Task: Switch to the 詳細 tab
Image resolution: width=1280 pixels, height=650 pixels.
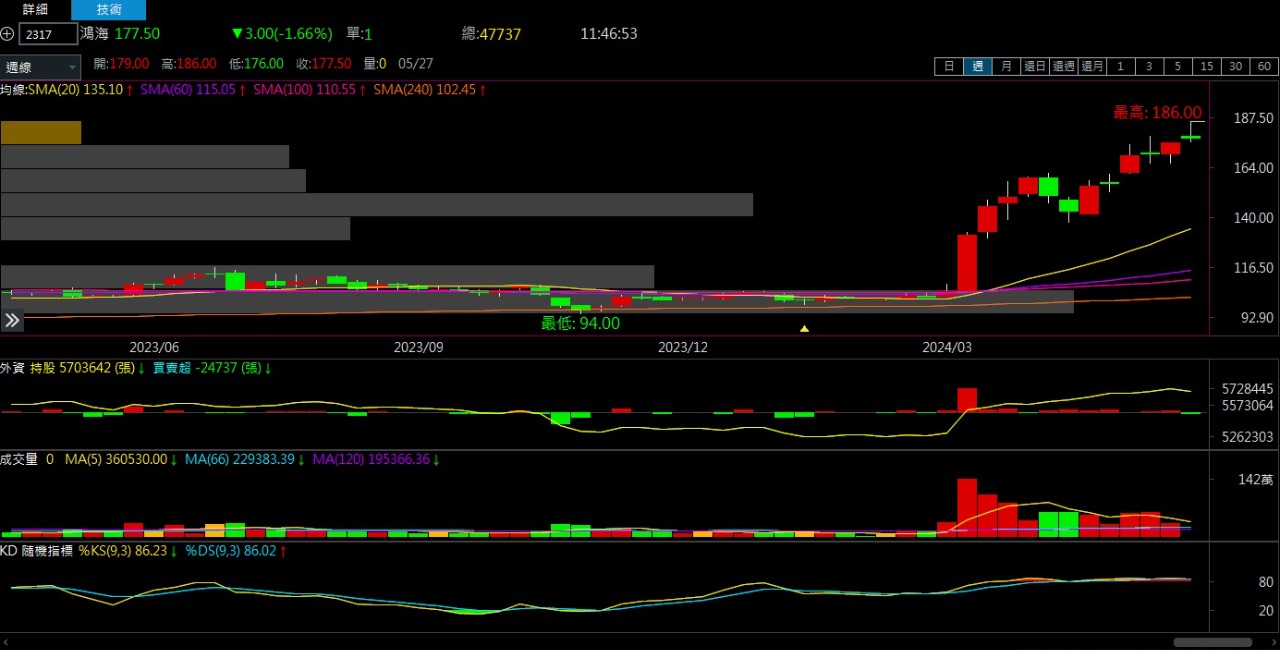Action: [x=35, y=9]
